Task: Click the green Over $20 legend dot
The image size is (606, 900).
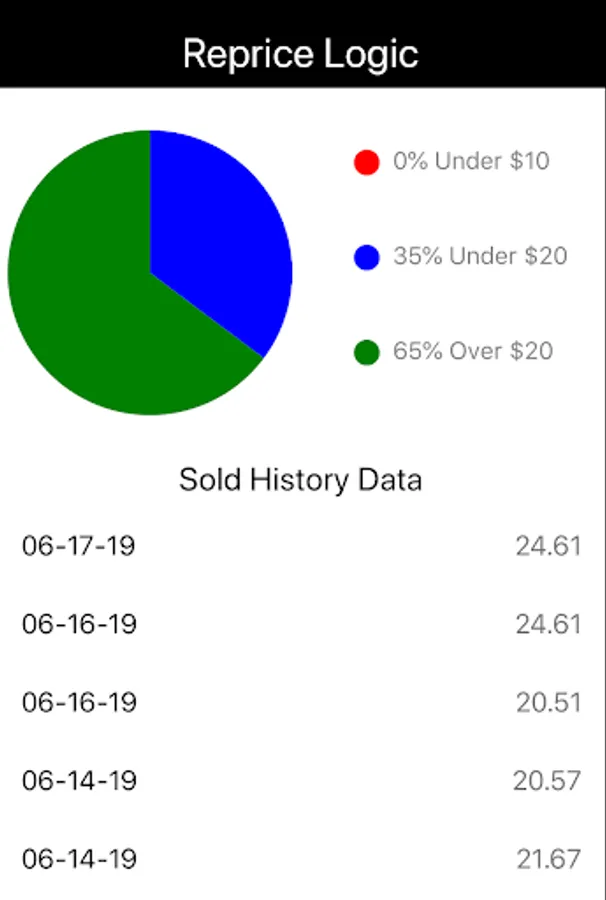Action: click(x=367, y=352)
